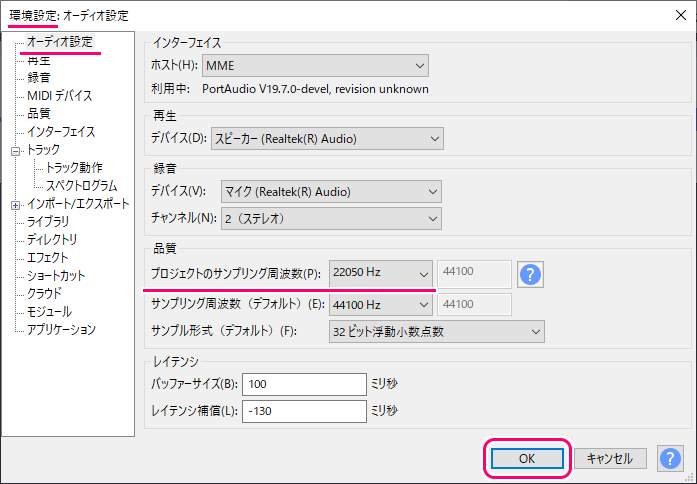Open the サンプル形式 32-bit float dropdown
Viewport: 697px width, 484px height.
pos(436,331)
